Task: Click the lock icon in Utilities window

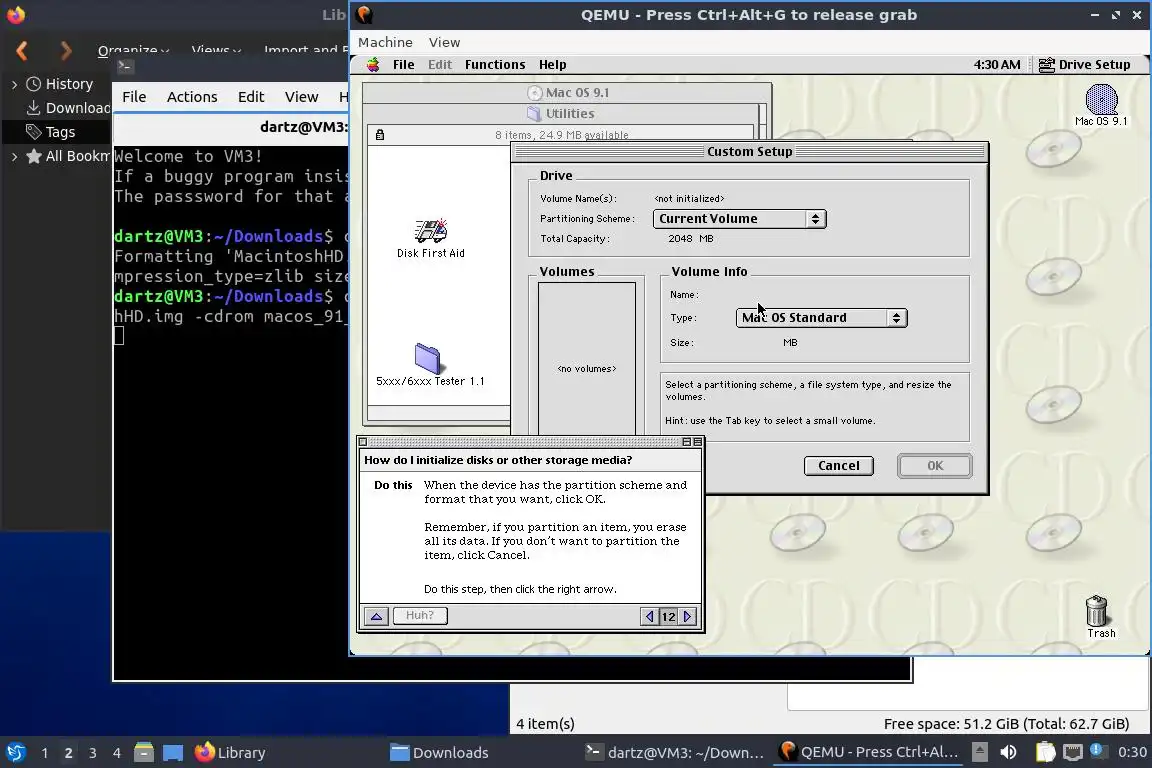Action: pos(380,134)
